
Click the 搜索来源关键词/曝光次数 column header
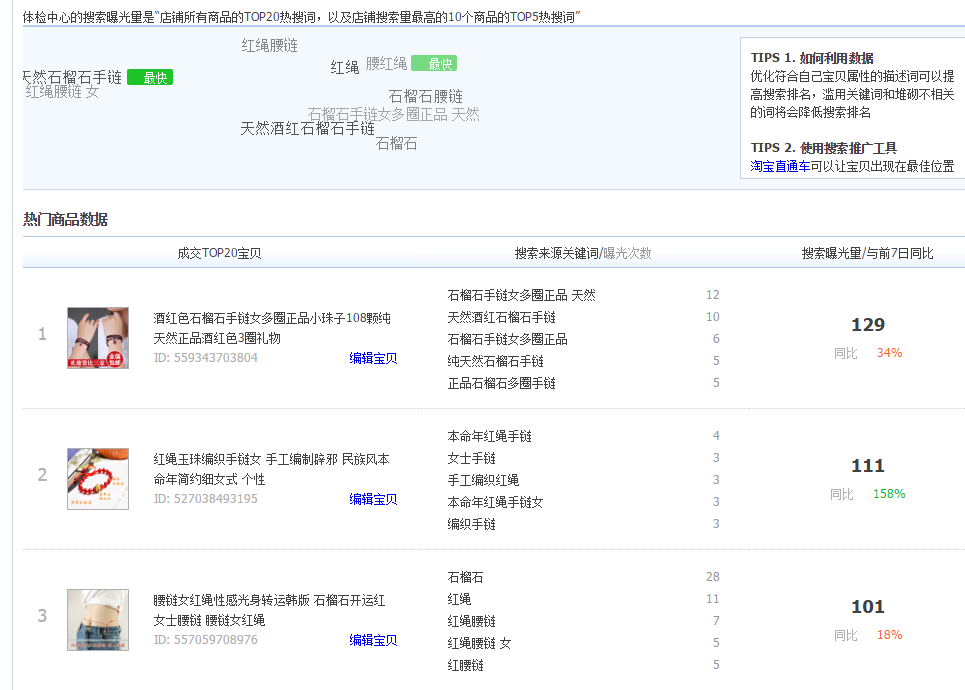pos(583,254)
